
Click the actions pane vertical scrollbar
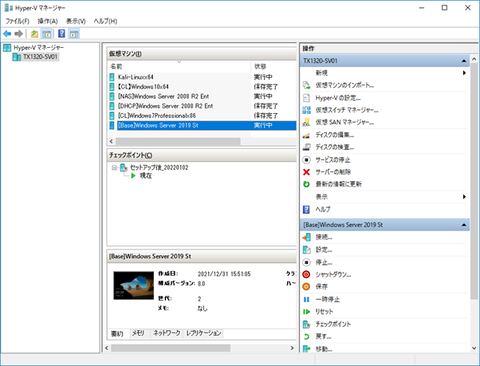coord(474,182)
